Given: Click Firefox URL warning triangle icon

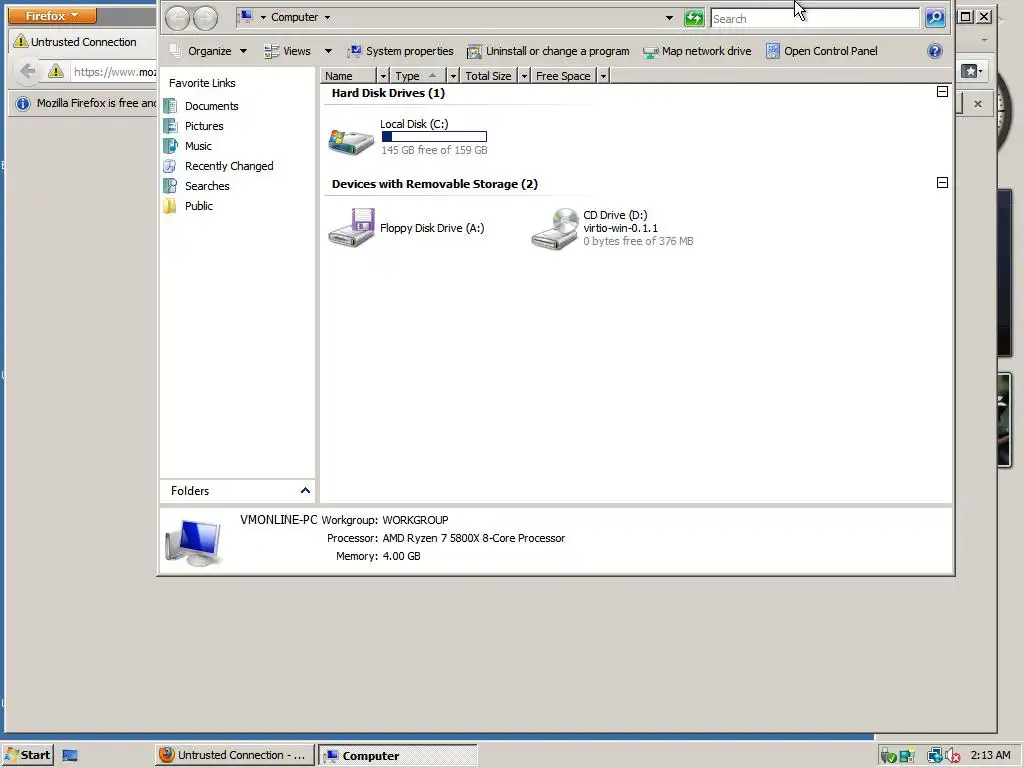Looking at the screenshot, I should tap(56, 71).
